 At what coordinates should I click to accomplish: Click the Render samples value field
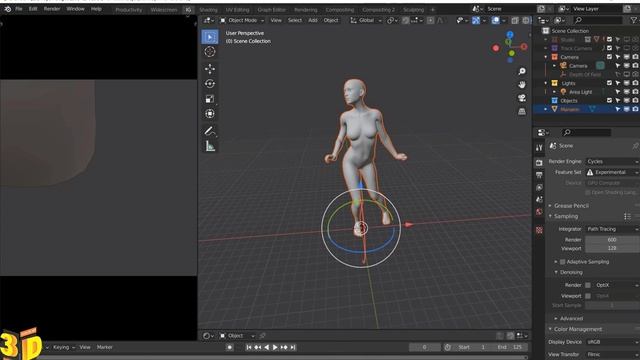[612, 240]
